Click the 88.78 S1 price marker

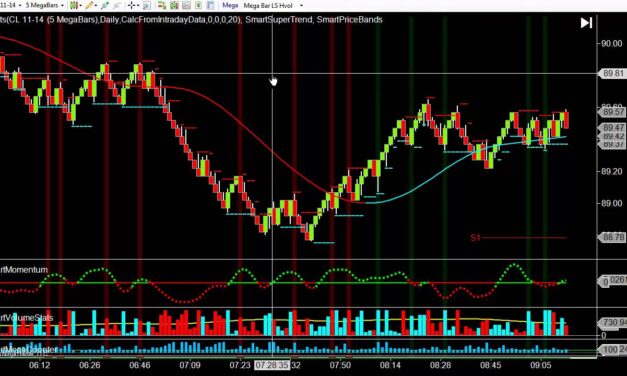pyautogui.click(x=612, y=237)
